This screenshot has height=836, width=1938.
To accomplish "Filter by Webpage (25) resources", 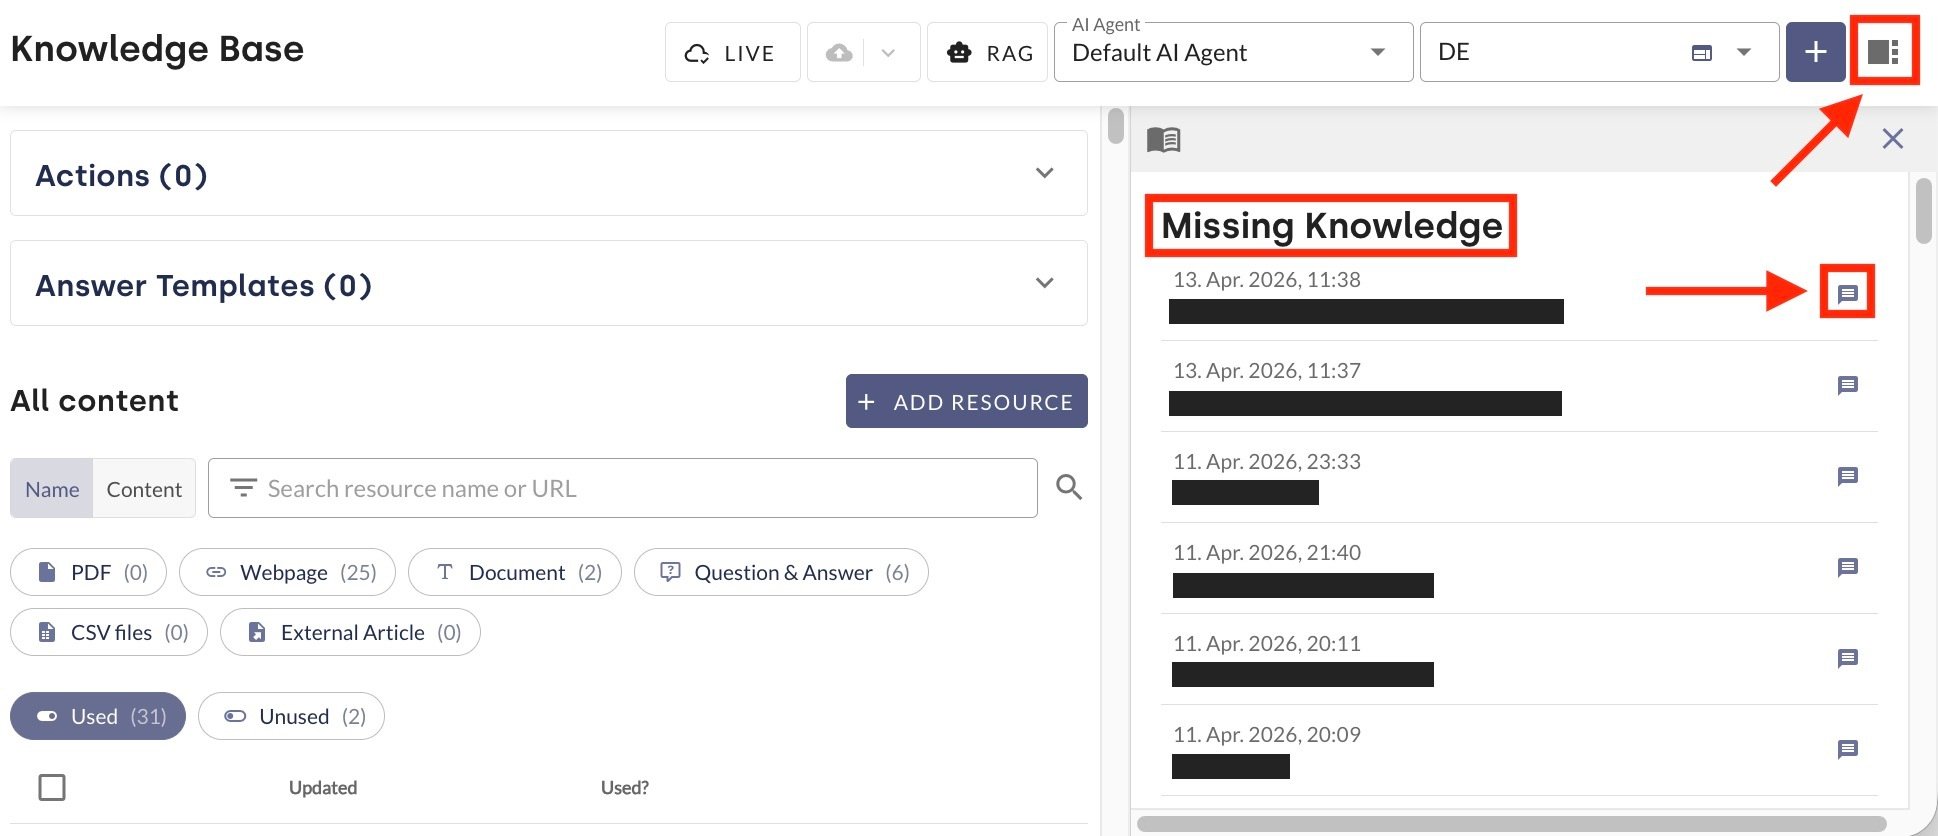I will [287, 572].
